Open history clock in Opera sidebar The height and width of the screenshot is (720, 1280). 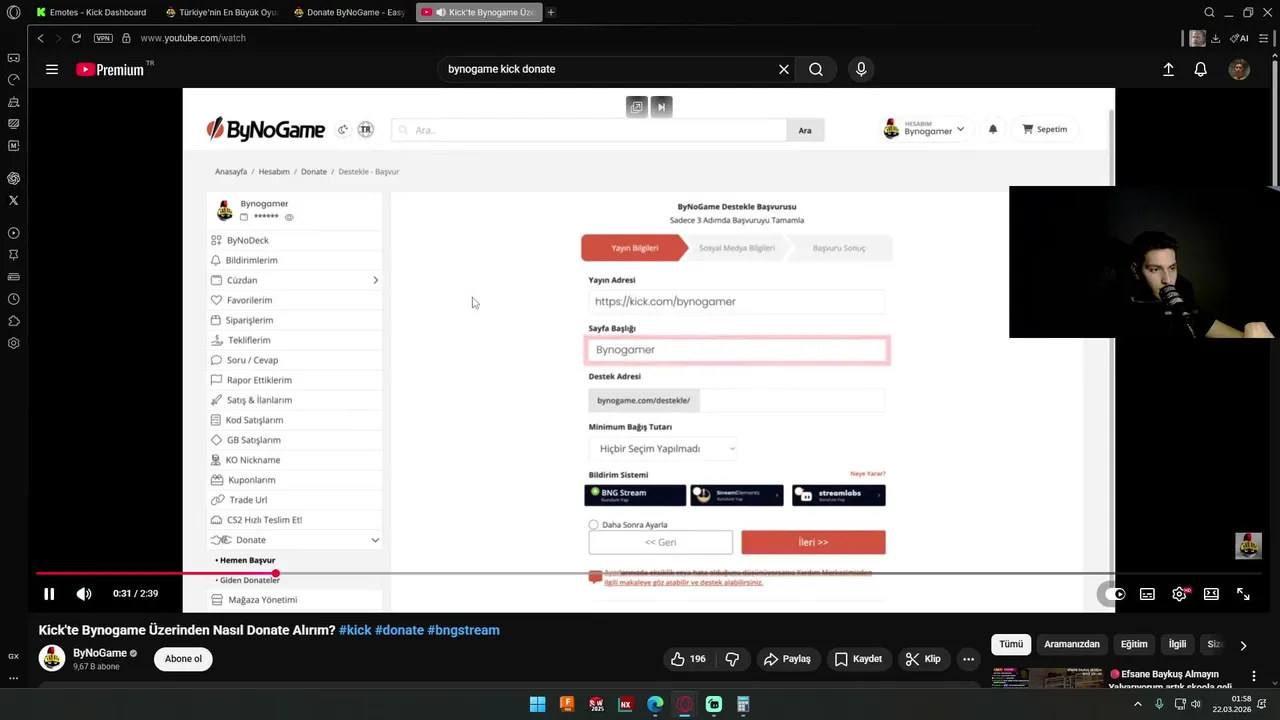(13, 299)
